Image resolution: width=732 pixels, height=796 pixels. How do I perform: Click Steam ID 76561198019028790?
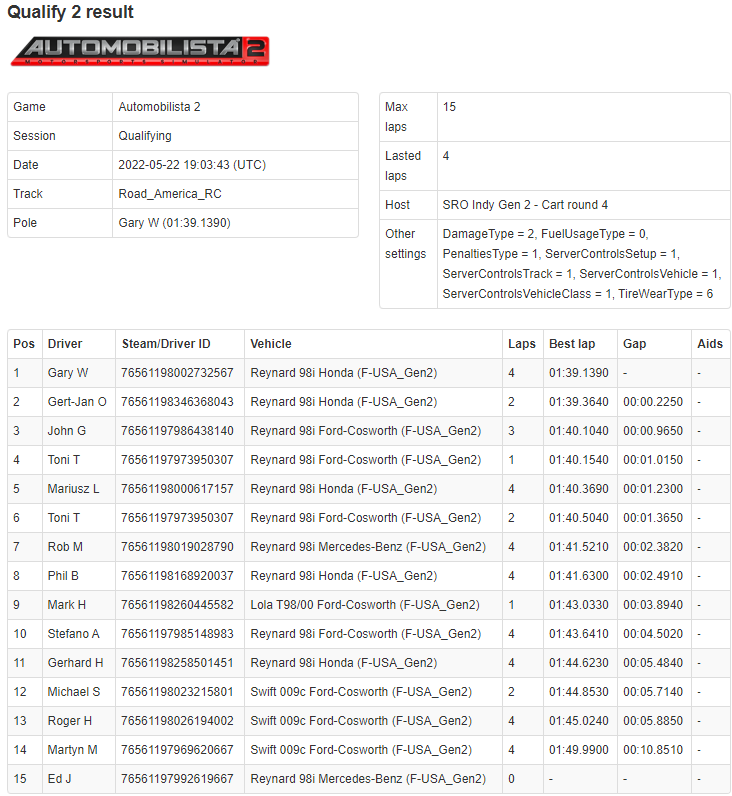pyautogui.click(x=177, y=547)
